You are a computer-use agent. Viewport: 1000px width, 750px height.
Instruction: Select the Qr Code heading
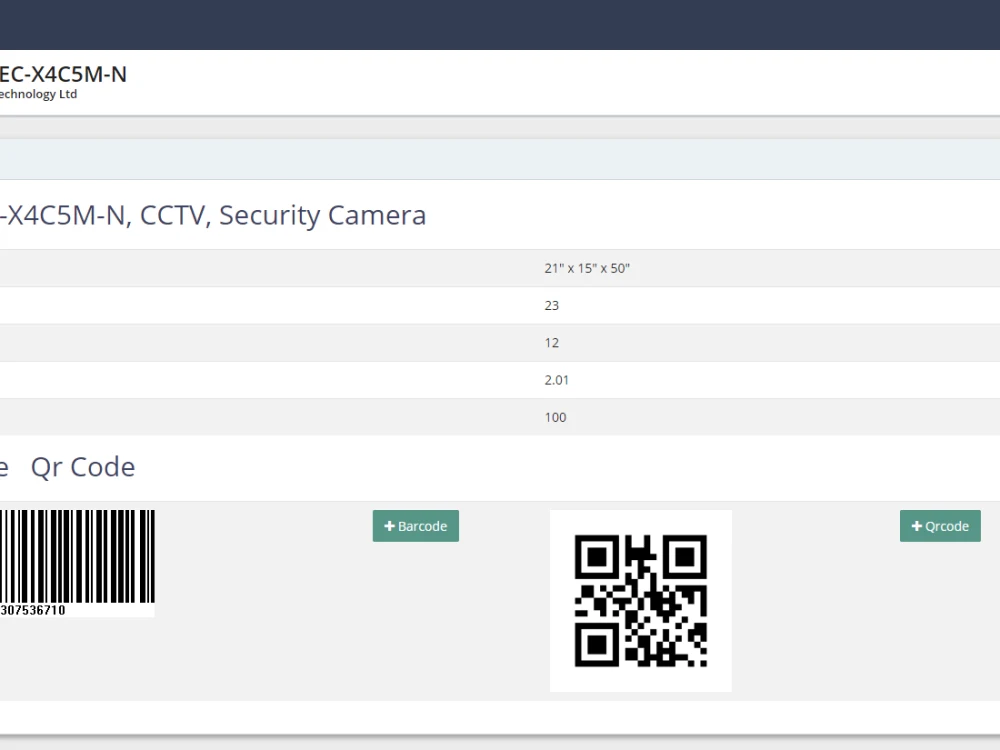click(83, 467)
